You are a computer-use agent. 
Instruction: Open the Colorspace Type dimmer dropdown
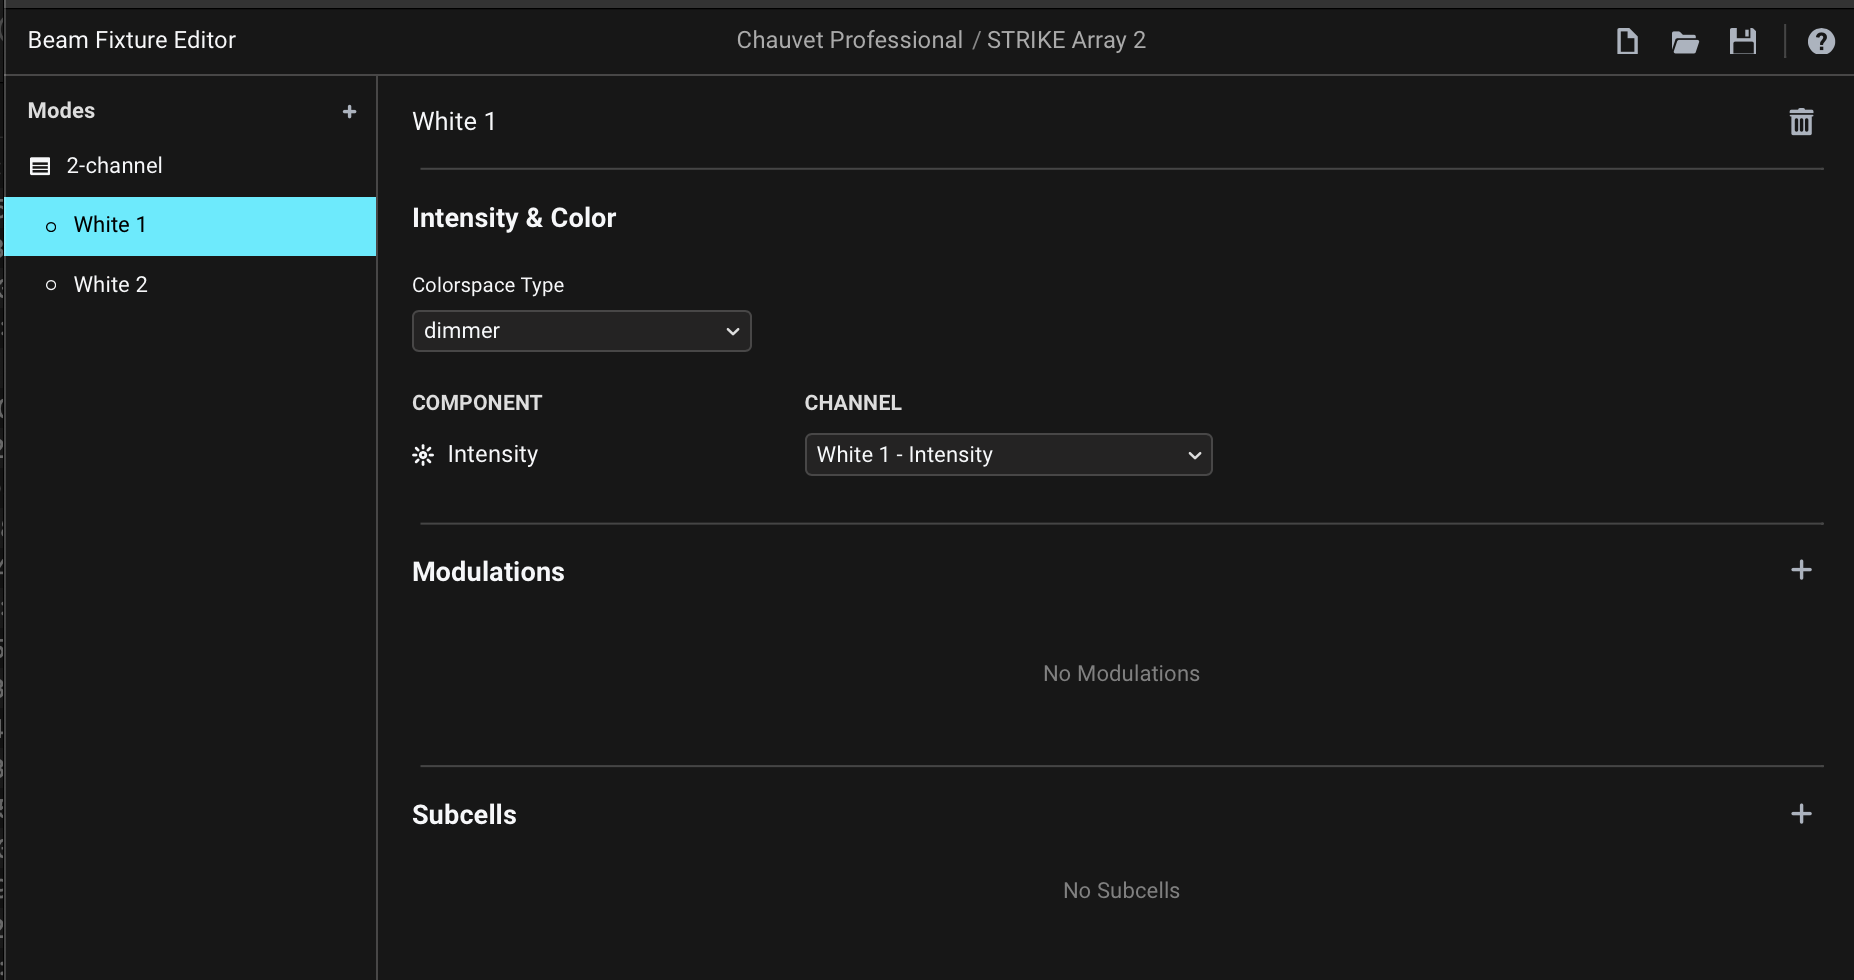(581, 331)
